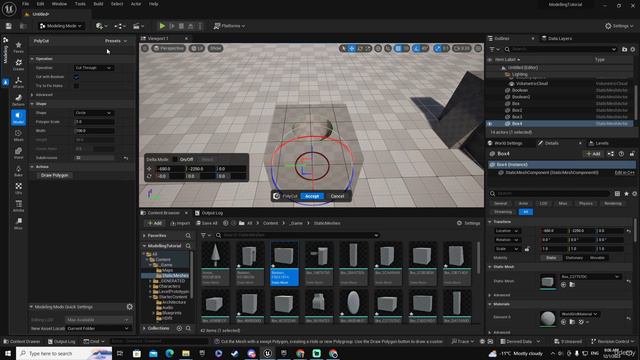
Task: Toggle grid snapping button in viewport toolbar
Action: click(x=398, y=48)
